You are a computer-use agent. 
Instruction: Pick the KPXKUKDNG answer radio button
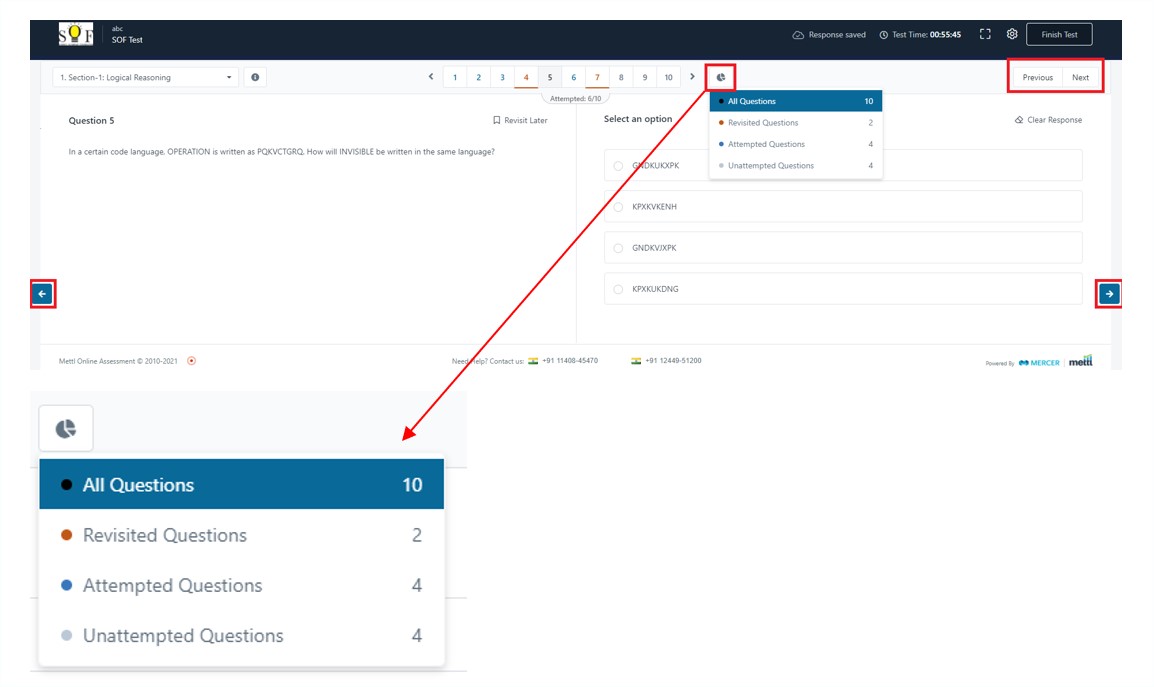coord(618,289)
